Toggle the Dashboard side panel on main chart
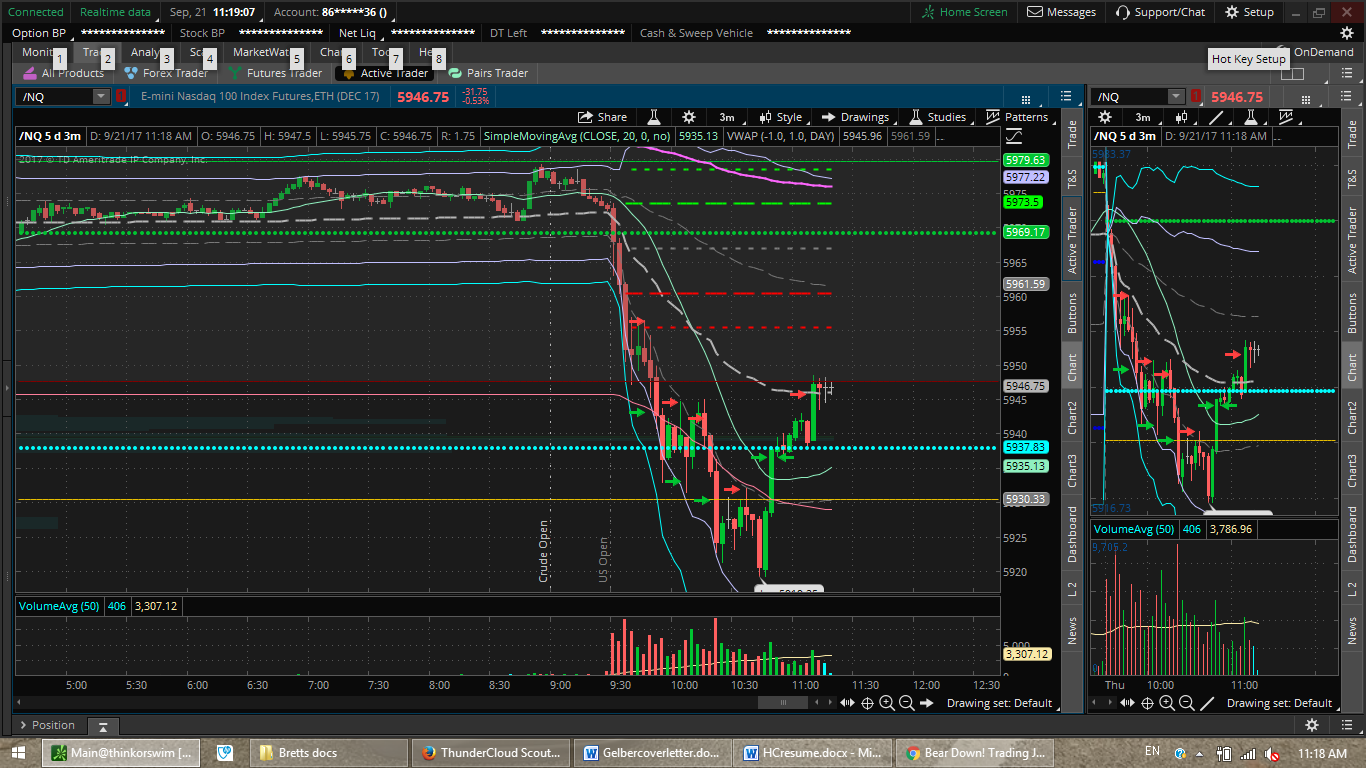The height and width of the screenshot is (768, 1366). point(1072,533)
